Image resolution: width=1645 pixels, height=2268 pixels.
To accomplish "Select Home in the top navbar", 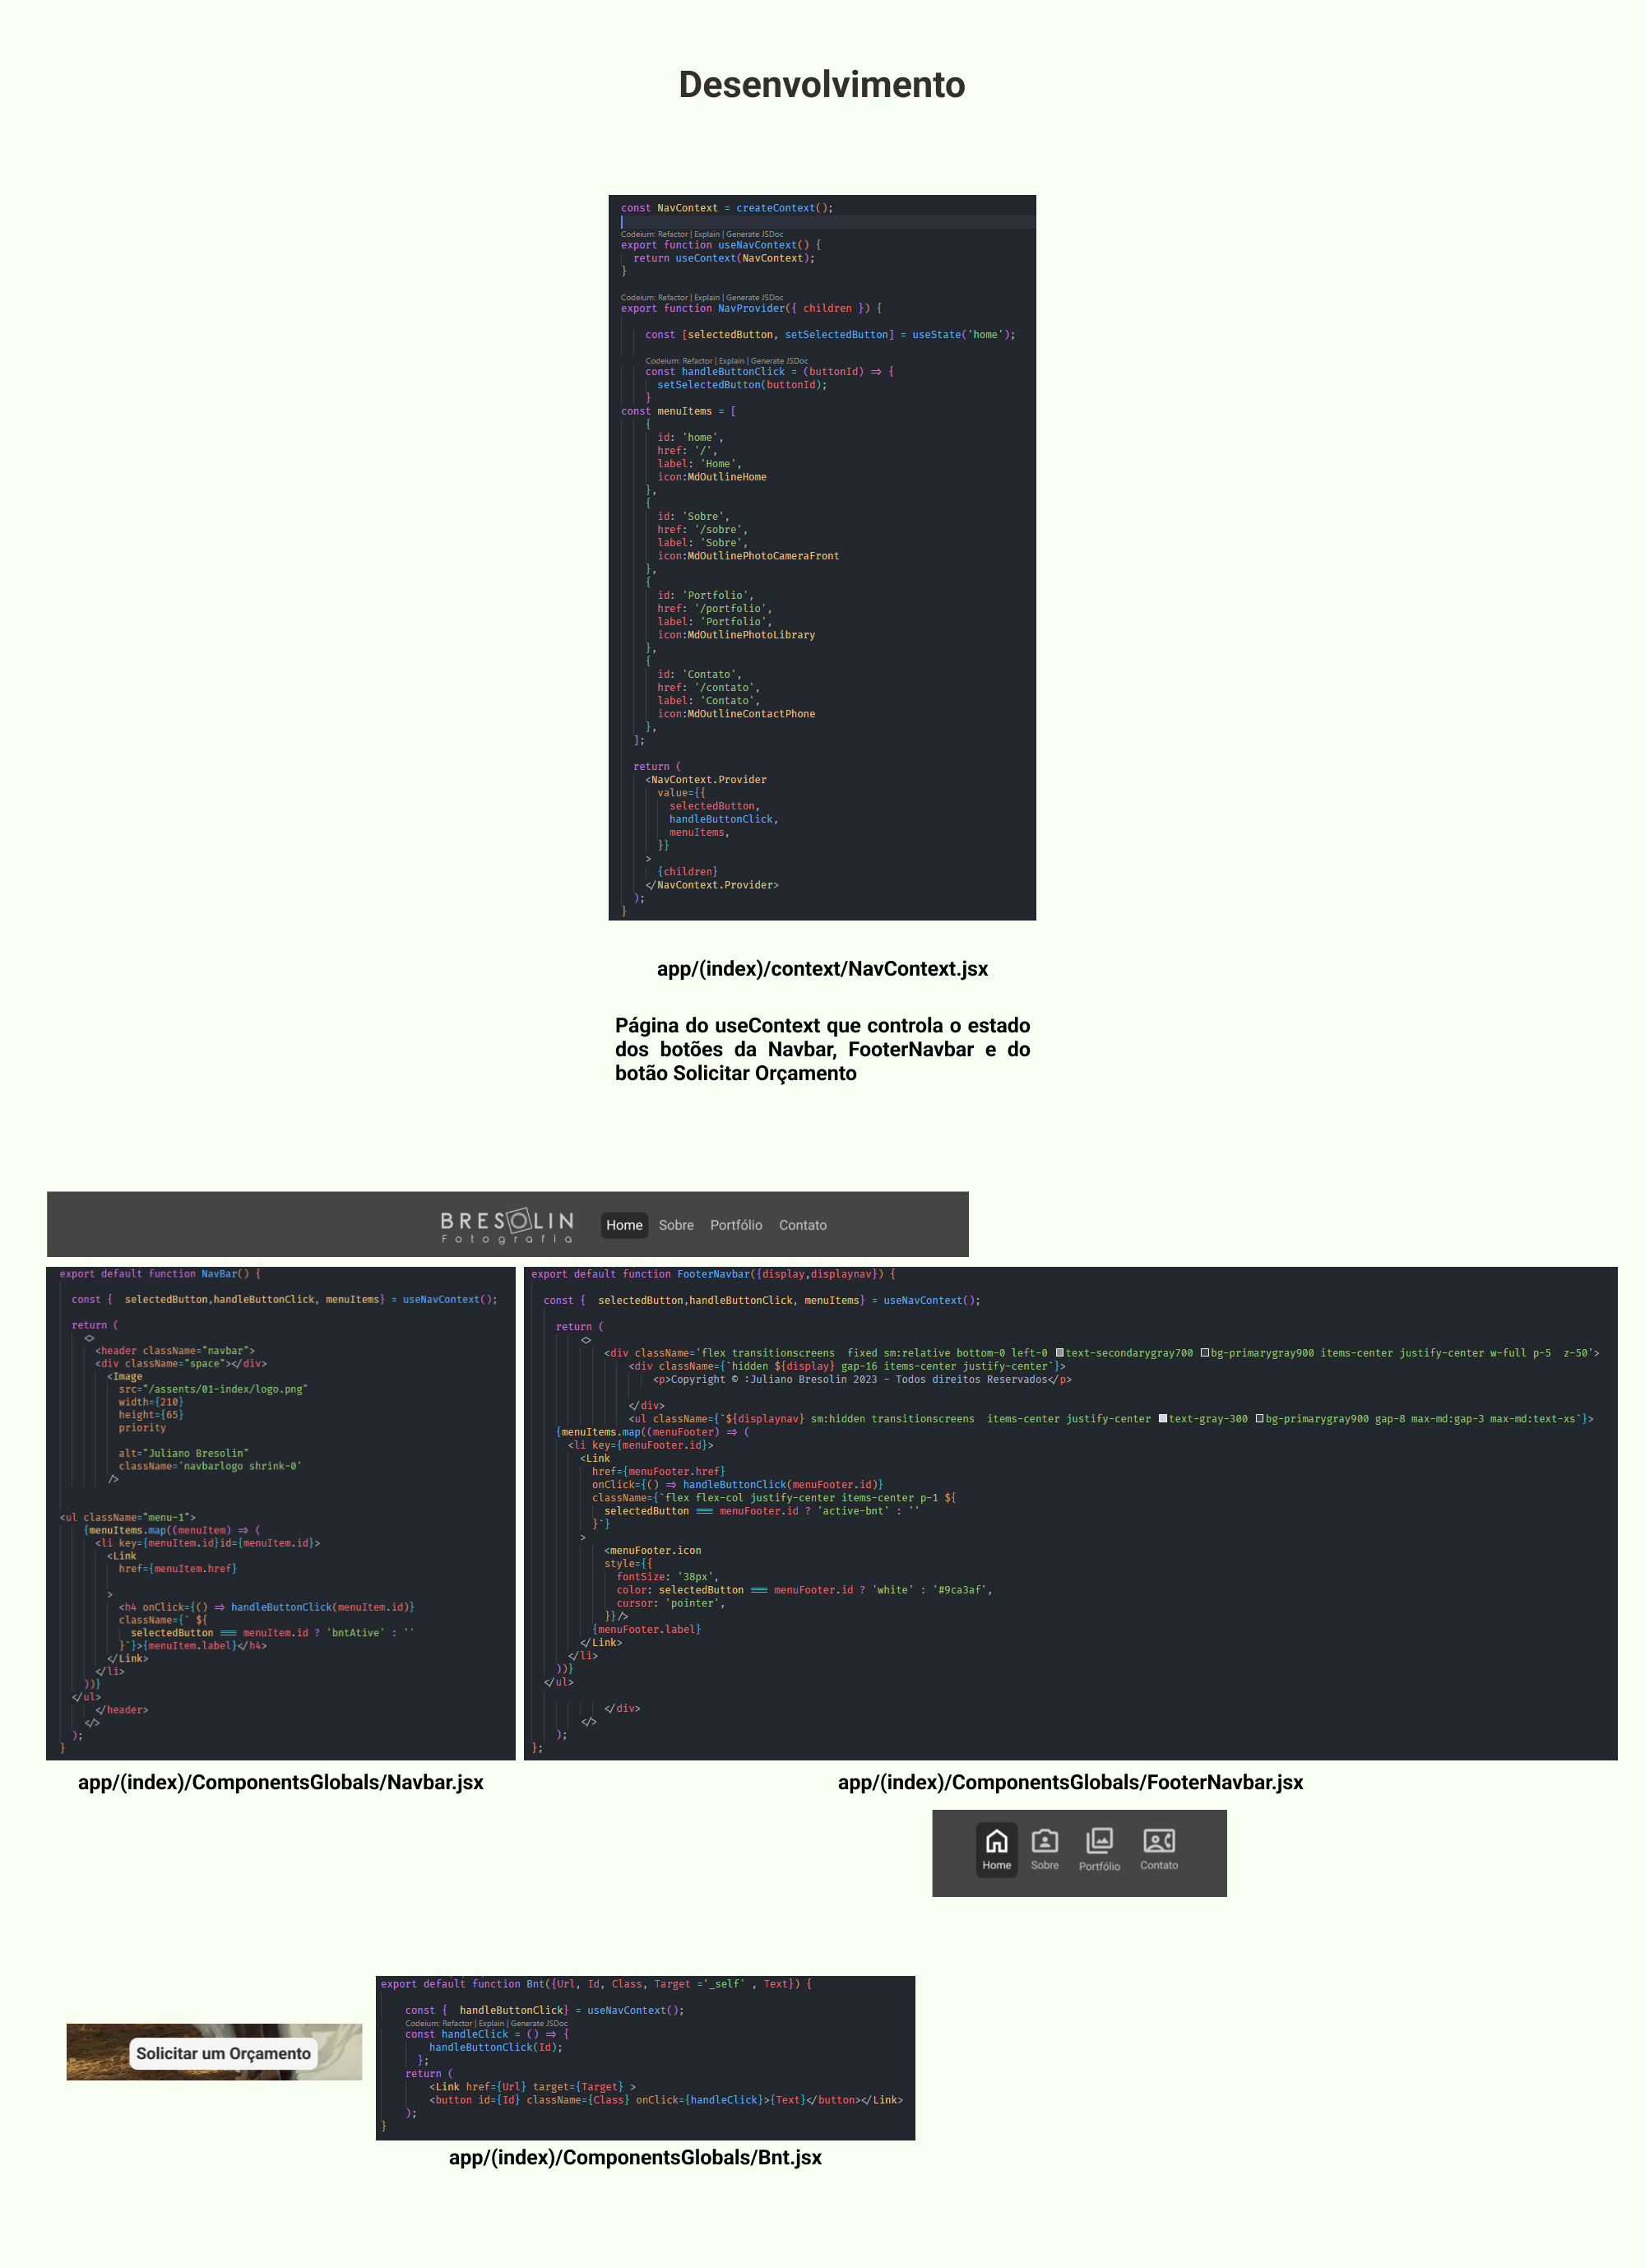I will (x=624, y=1225).
